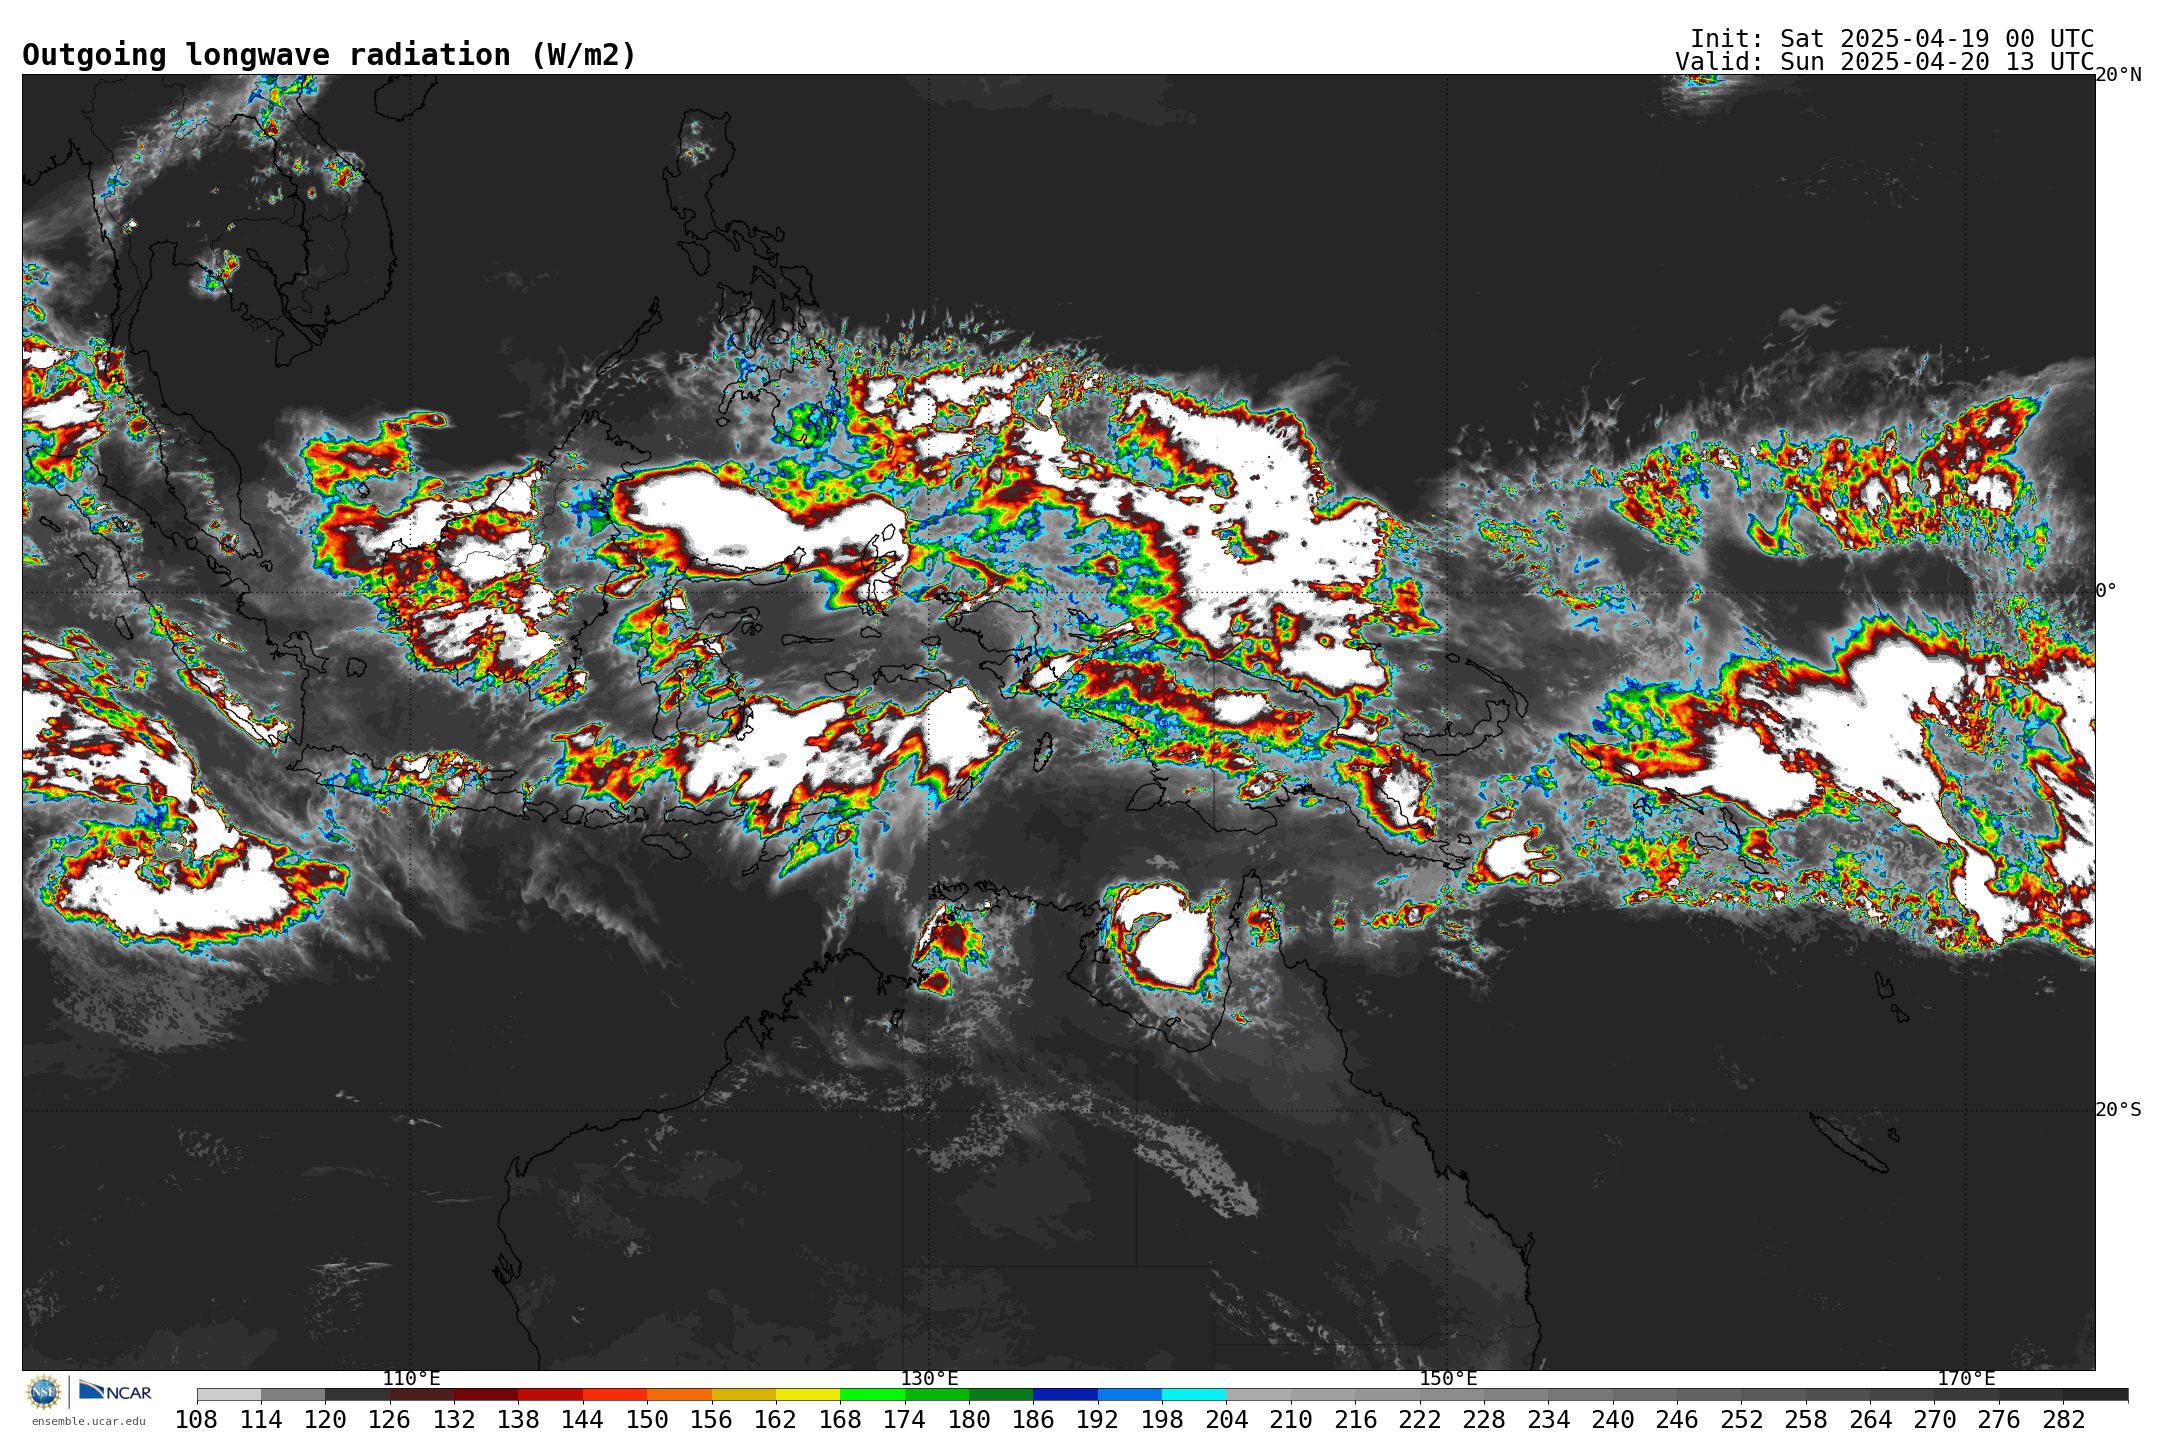Image resolution: width=2160 pixels, height=1433 pixels.
Task: Pick the gold swatch between 156 and 162
Action: click(744, 1394)
